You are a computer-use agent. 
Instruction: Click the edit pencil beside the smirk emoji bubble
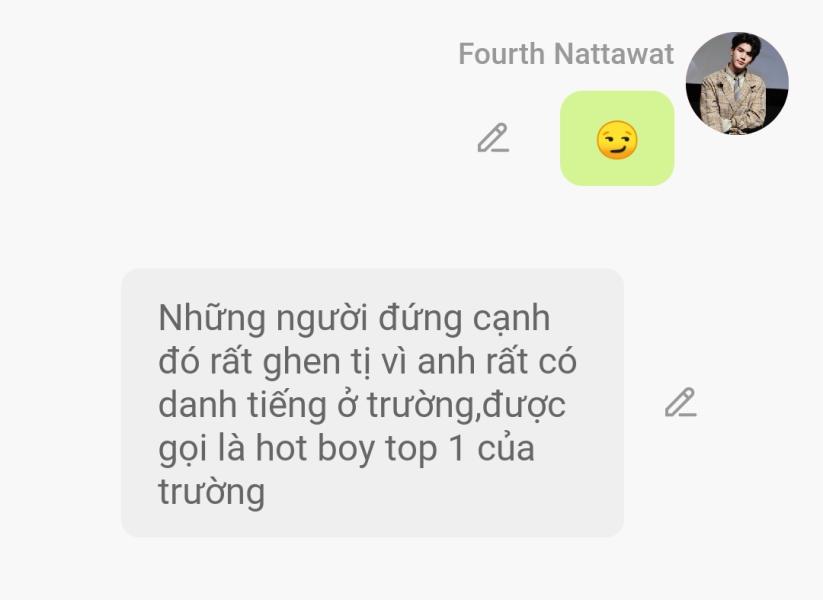click(x=493, y=138)
